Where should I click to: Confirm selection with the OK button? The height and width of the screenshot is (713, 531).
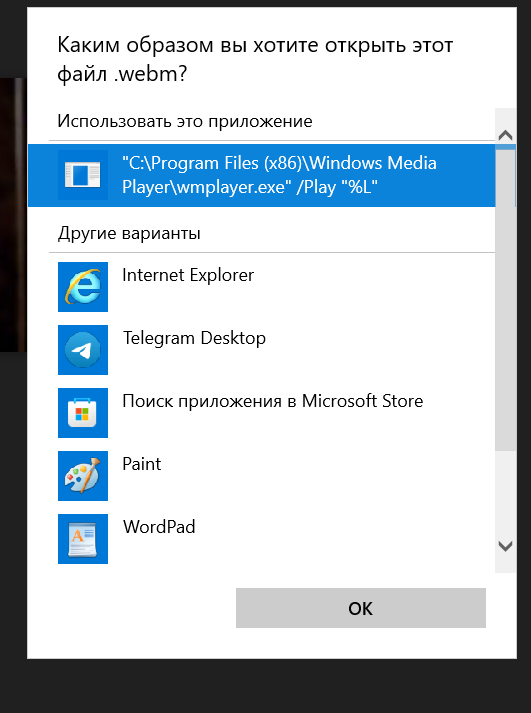361,608
